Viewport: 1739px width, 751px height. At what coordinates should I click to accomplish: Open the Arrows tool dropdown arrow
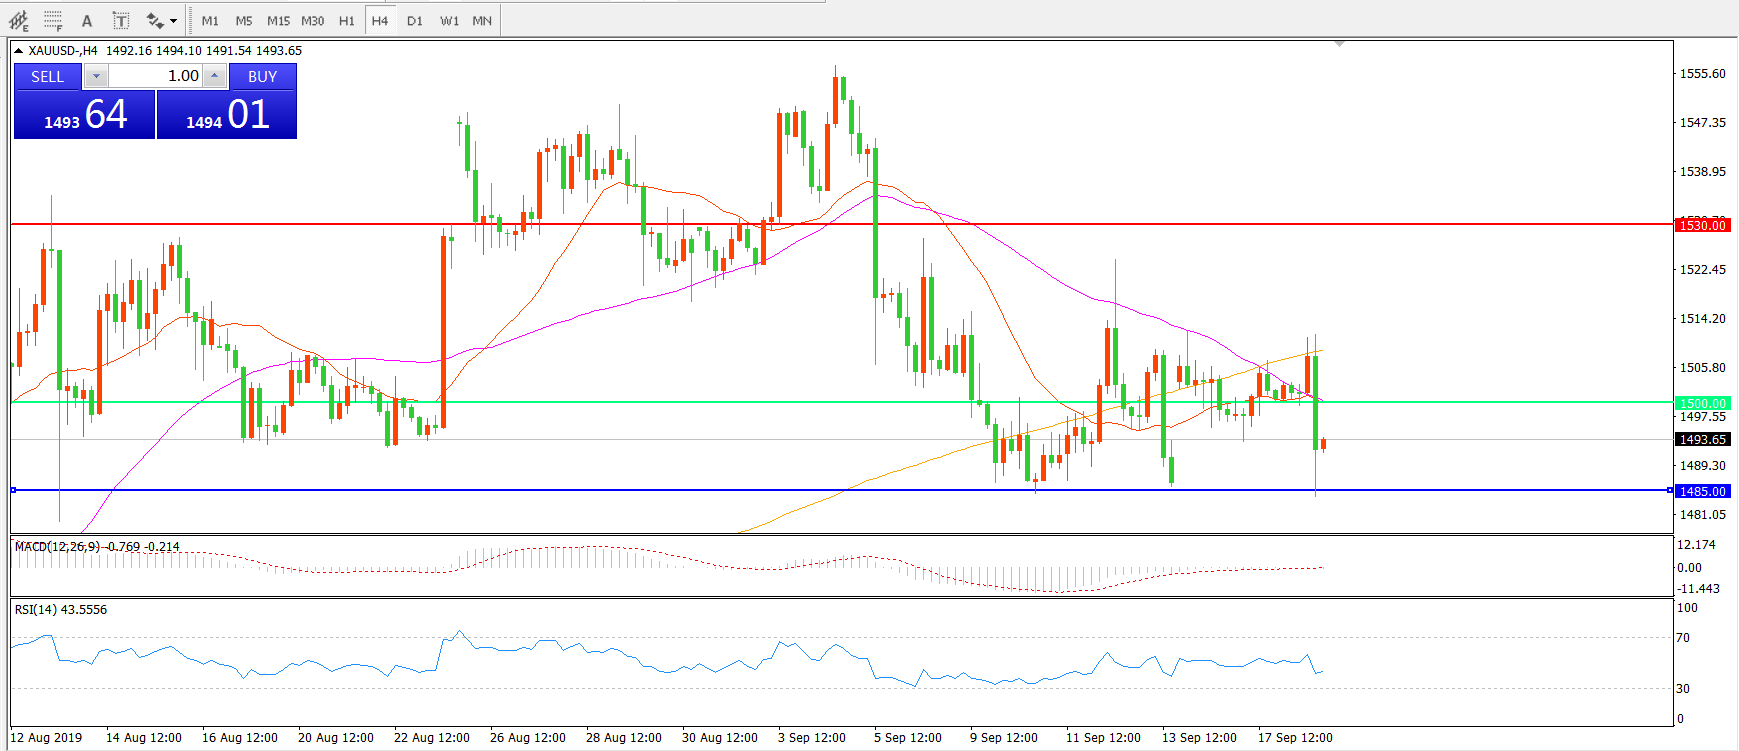click(x=174, y=20)
